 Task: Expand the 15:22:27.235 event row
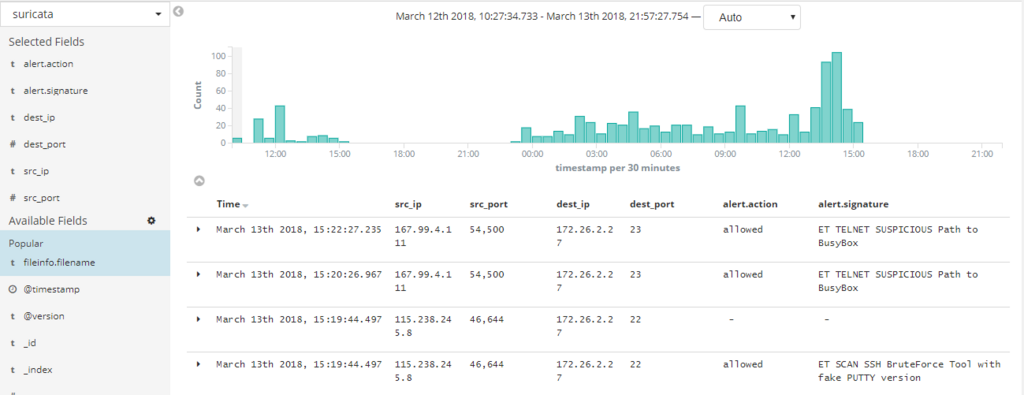coord(199,229)
